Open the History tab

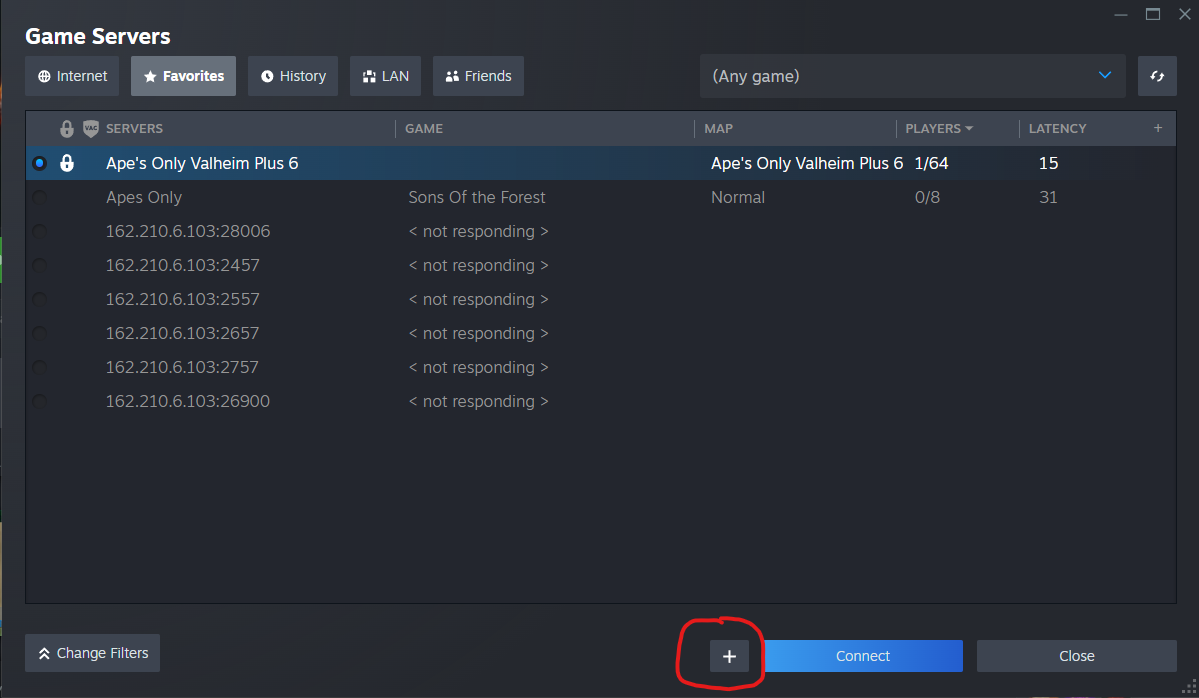click(x=293, y=76)
